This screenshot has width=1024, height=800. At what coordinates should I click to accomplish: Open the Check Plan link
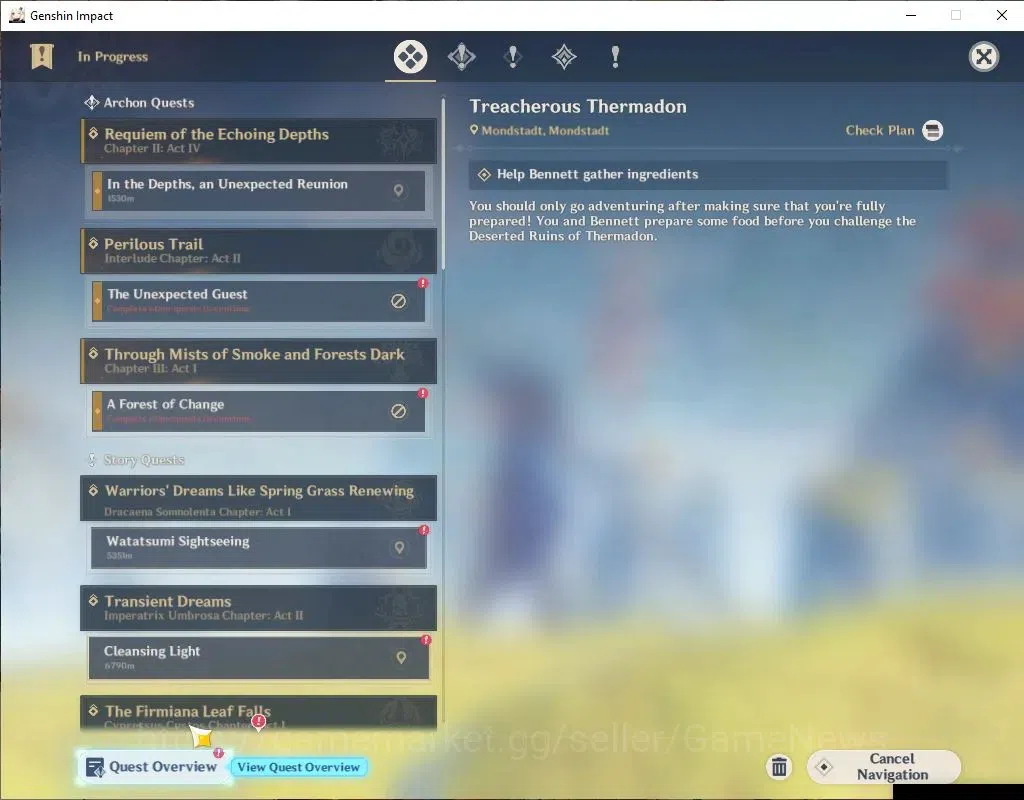tap(880, 130)
